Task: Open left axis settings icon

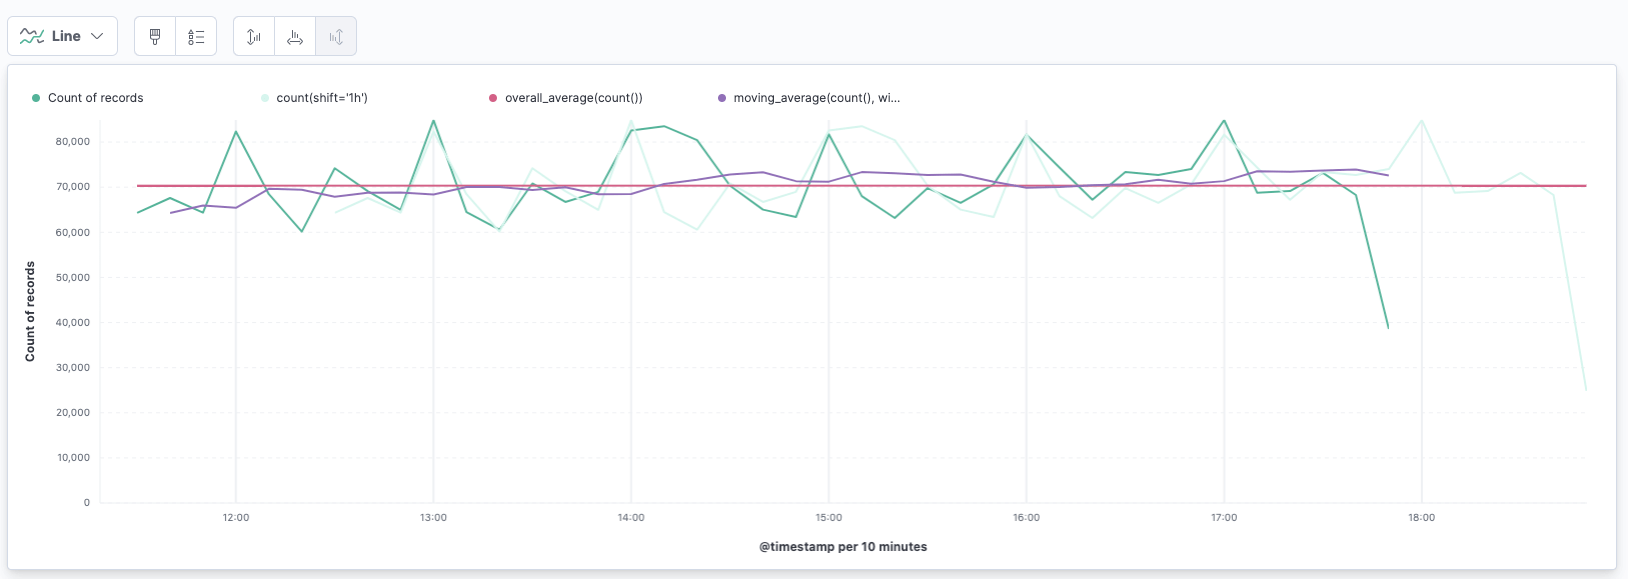Action: tap(254, 37)
